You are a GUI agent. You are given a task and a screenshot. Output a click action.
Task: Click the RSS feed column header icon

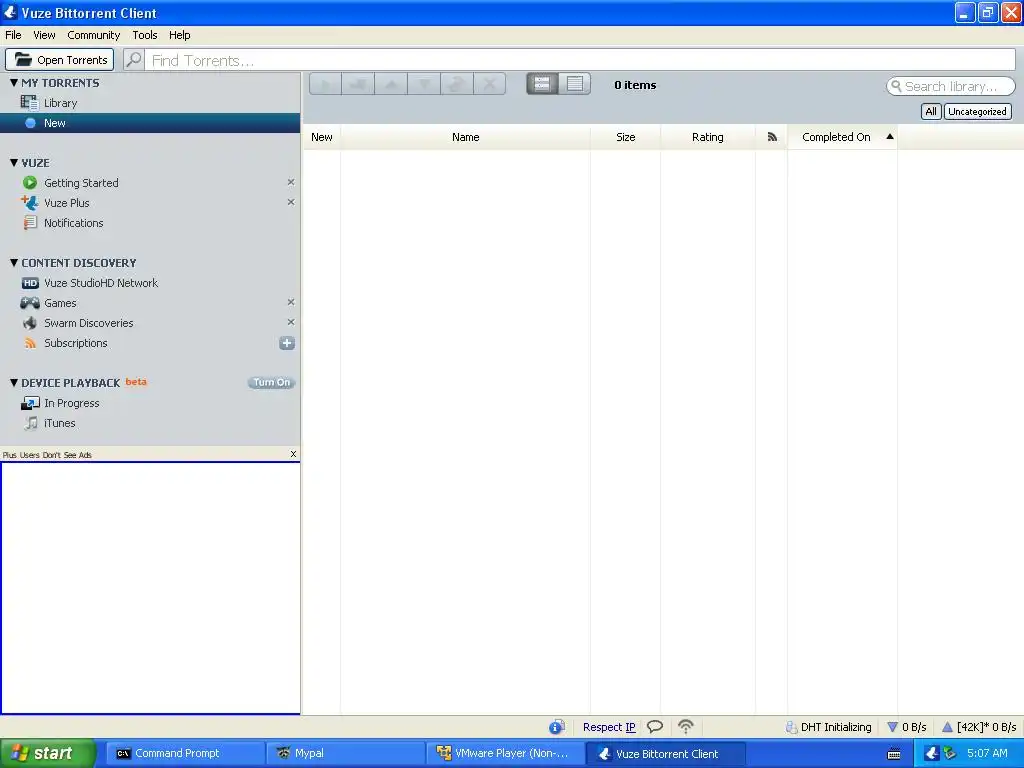772,137
